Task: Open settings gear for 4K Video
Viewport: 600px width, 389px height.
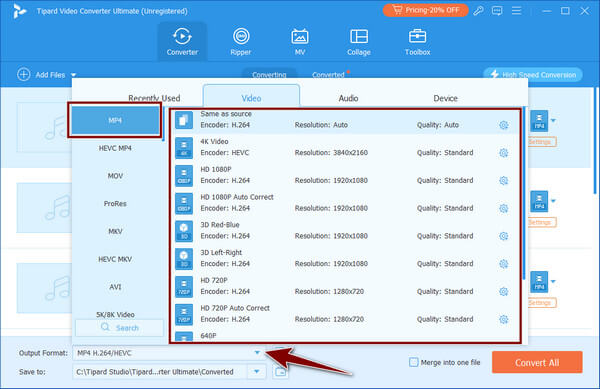Action: 504,153
